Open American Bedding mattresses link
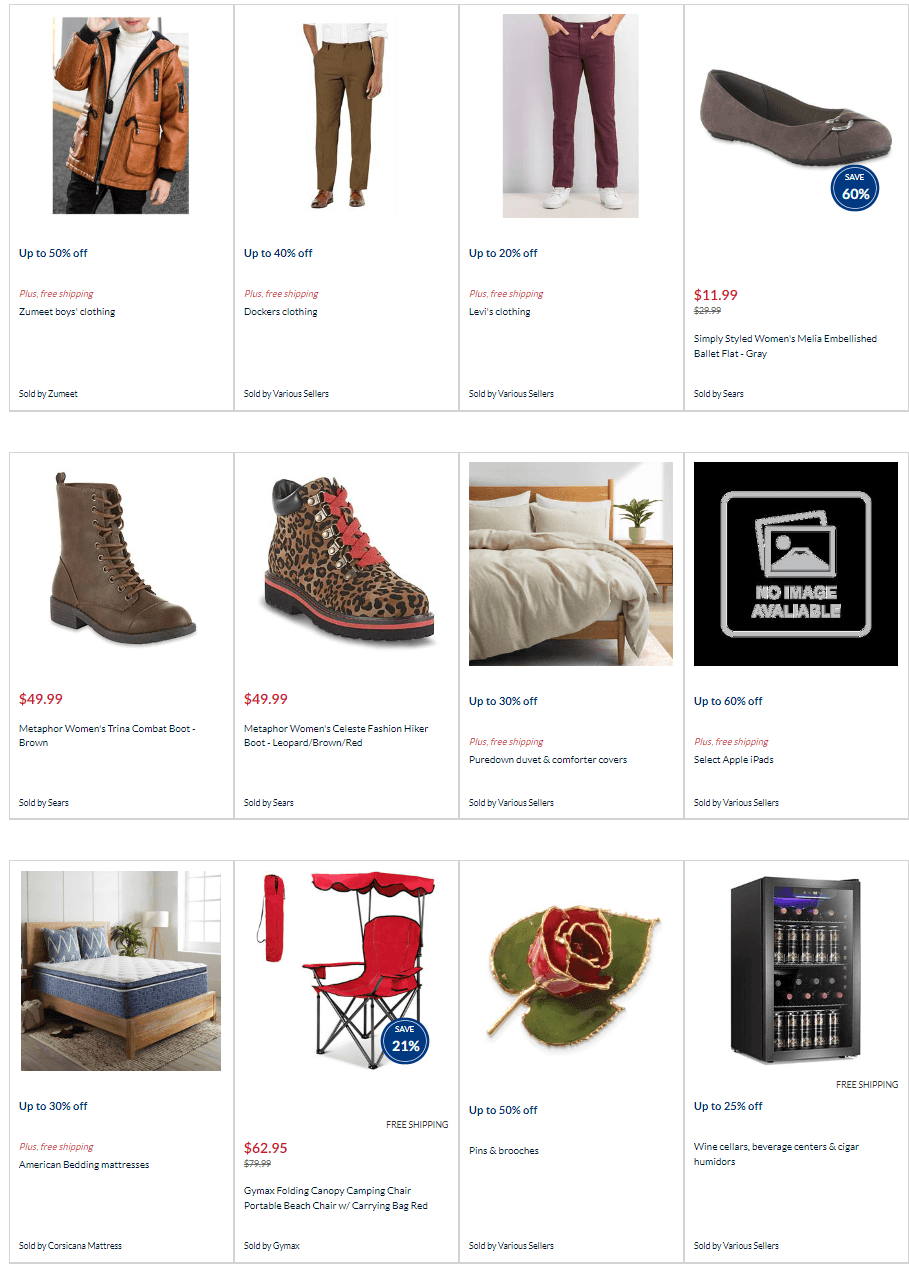Screen dimensions: 909x1276 (84, 1165)
